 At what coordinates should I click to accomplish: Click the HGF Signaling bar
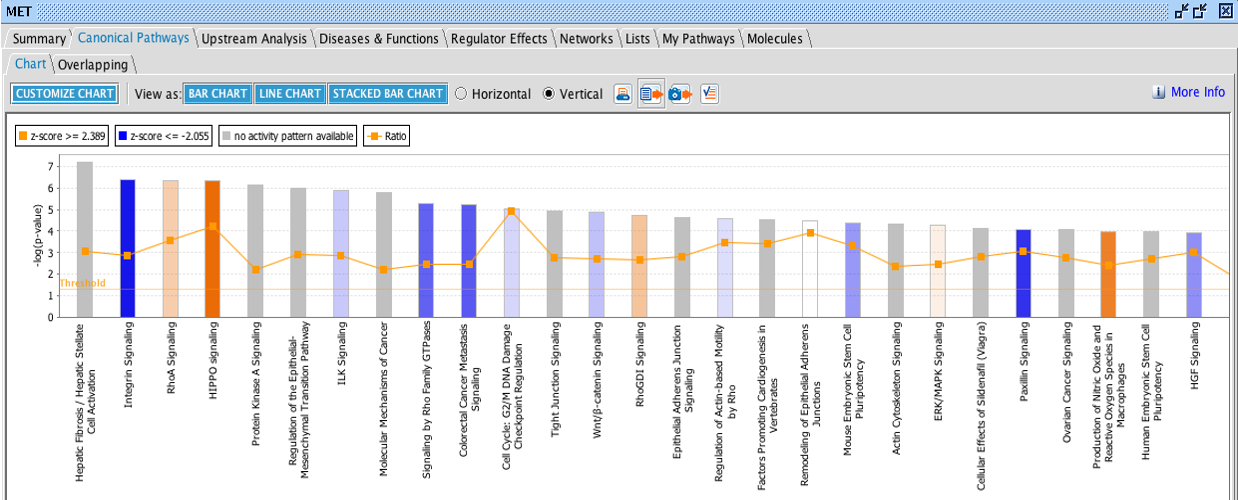pos(1194,275)
